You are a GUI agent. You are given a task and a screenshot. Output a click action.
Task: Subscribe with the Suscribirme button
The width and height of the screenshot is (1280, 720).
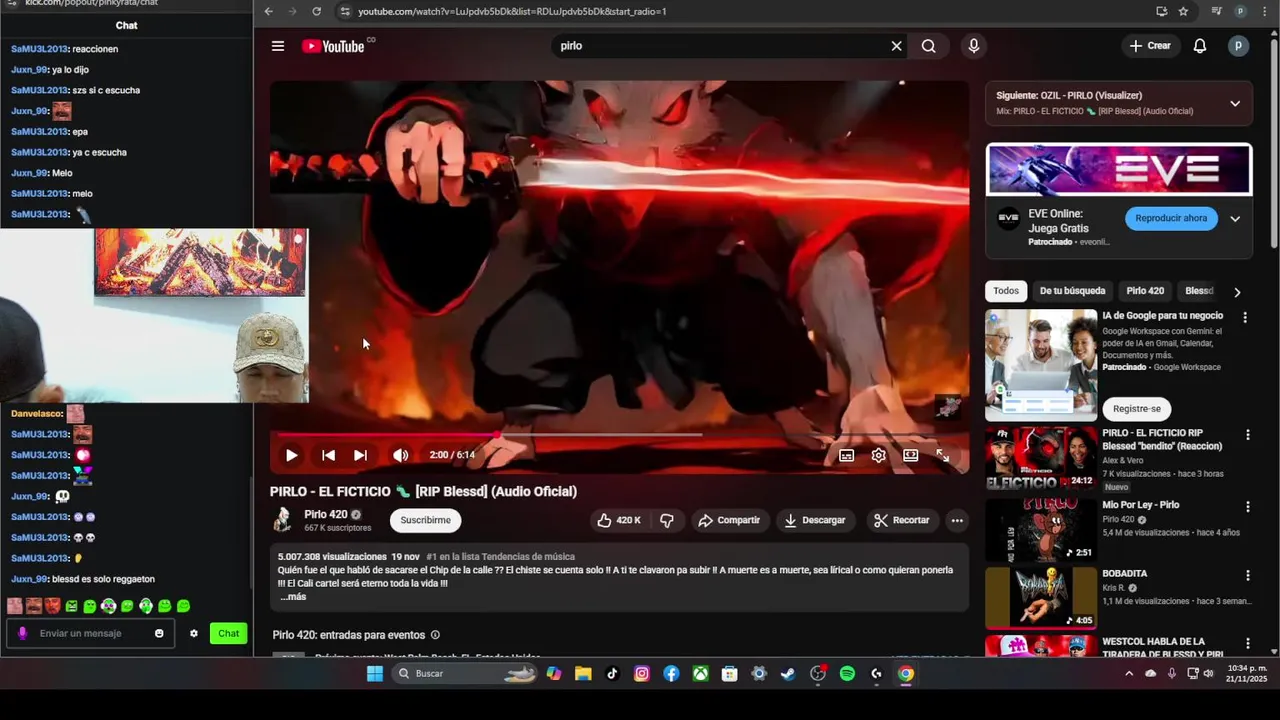[426, 520]
